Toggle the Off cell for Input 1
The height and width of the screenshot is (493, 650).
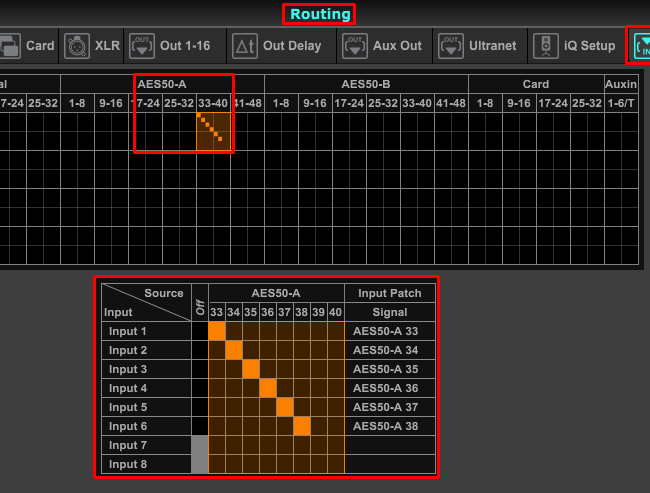click(200, 331)
